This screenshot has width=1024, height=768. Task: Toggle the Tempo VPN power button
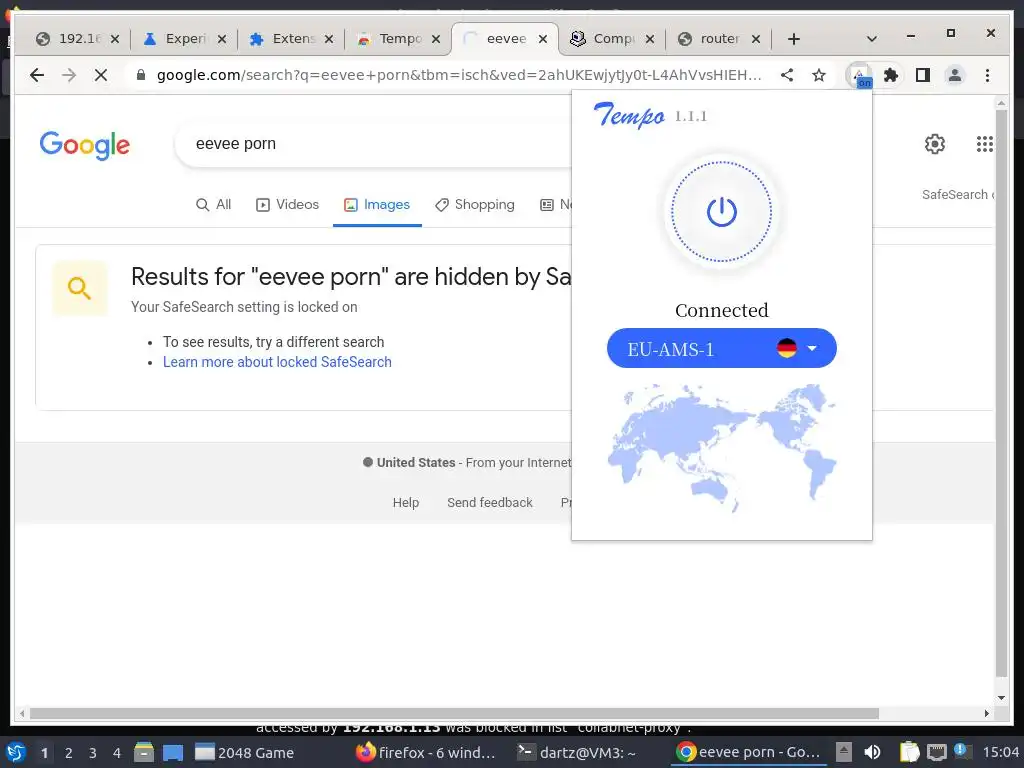pyautogui.click(x=722, y=212)
